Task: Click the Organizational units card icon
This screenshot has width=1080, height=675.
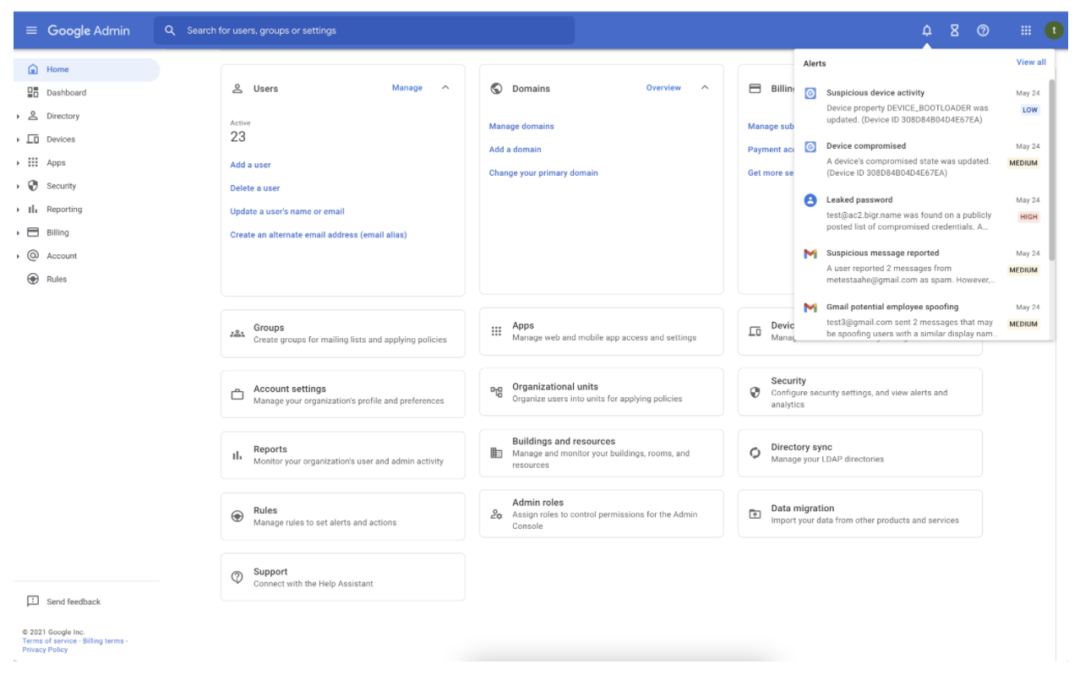Action: 496,393
